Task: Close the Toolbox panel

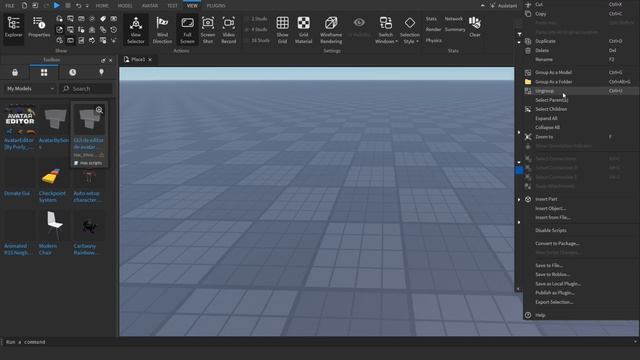Action: [x=111, y=60]
